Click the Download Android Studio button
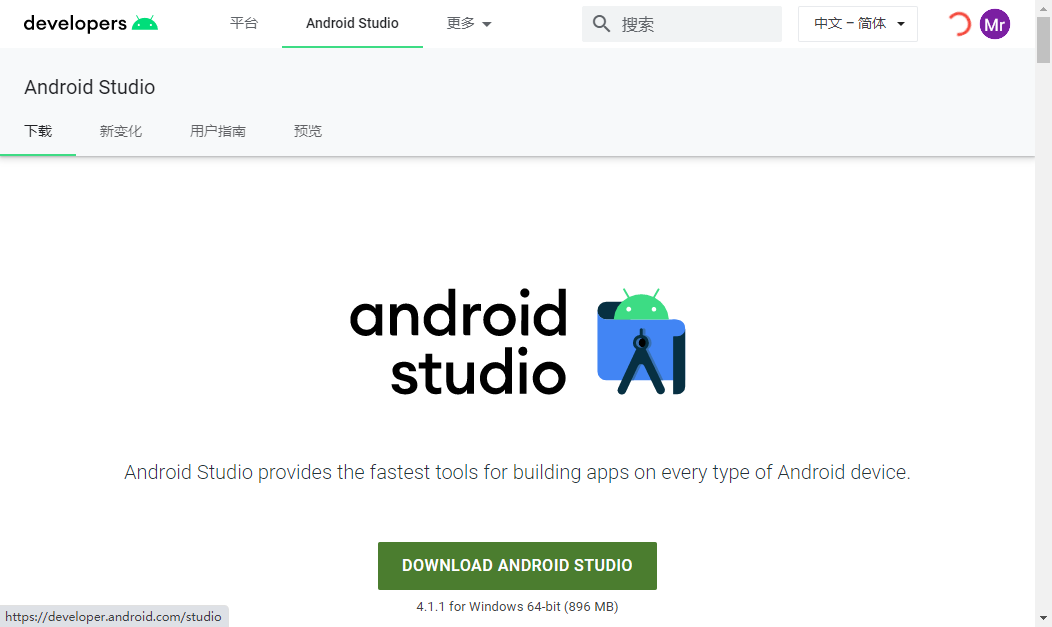Image resolution: width=1052 pixels, height=627 pixels. (517, 566)
